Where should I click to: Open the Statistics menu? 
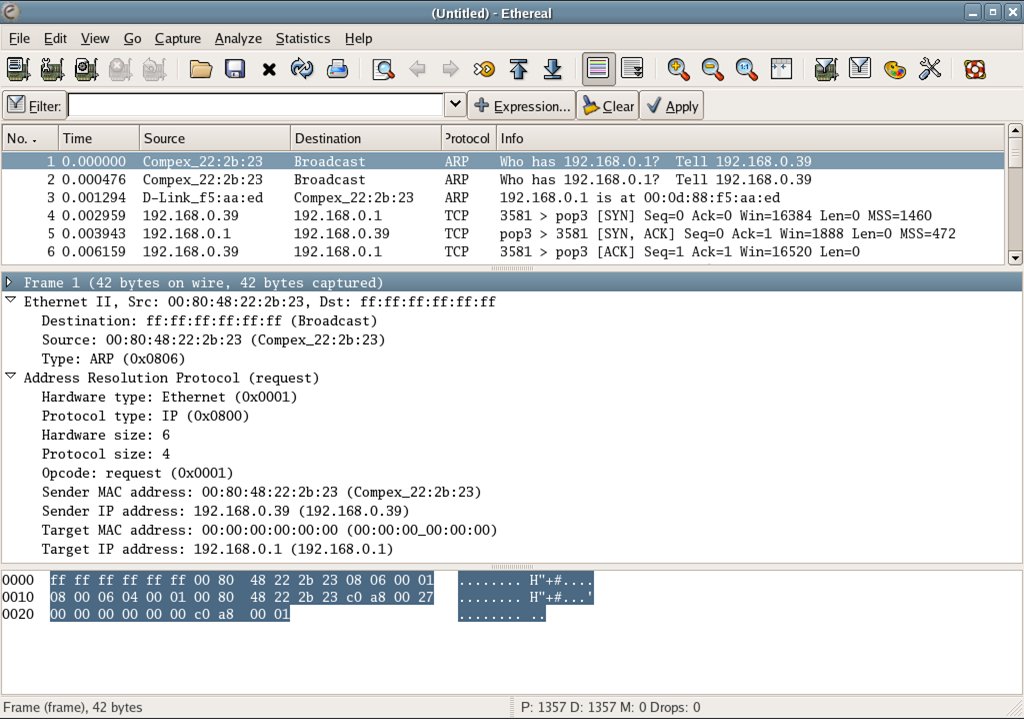click(302, 39)
